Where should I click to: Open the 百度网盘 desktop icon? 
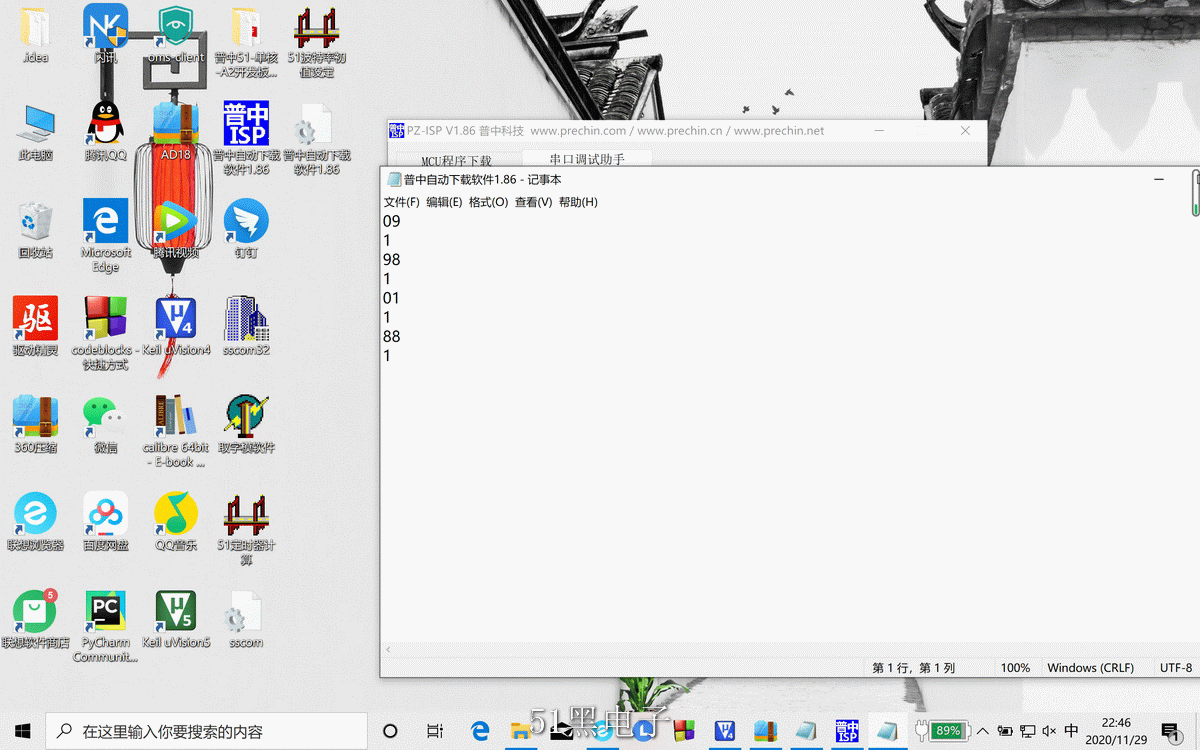point(105,514)
